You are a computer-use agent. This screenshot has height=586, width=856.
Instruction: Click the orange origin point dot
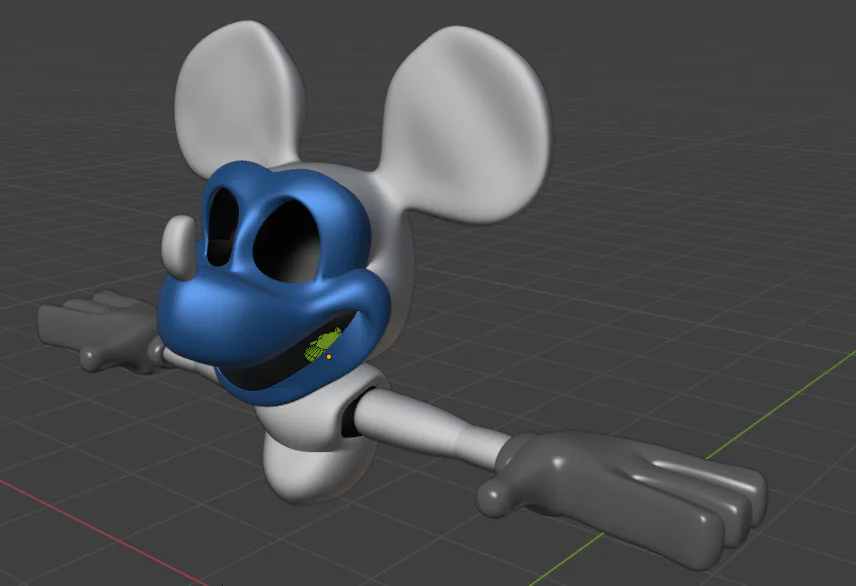coord(329,357)
